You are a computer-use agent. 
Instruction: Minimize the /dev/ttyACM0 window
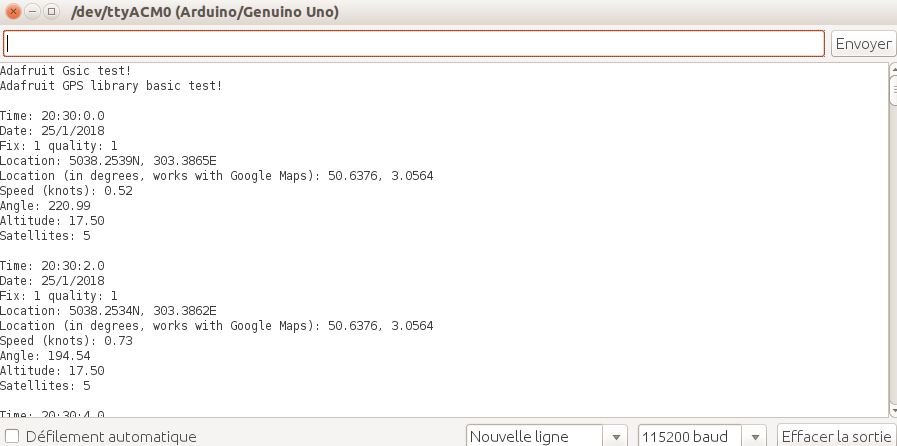(x=32, y=14)
